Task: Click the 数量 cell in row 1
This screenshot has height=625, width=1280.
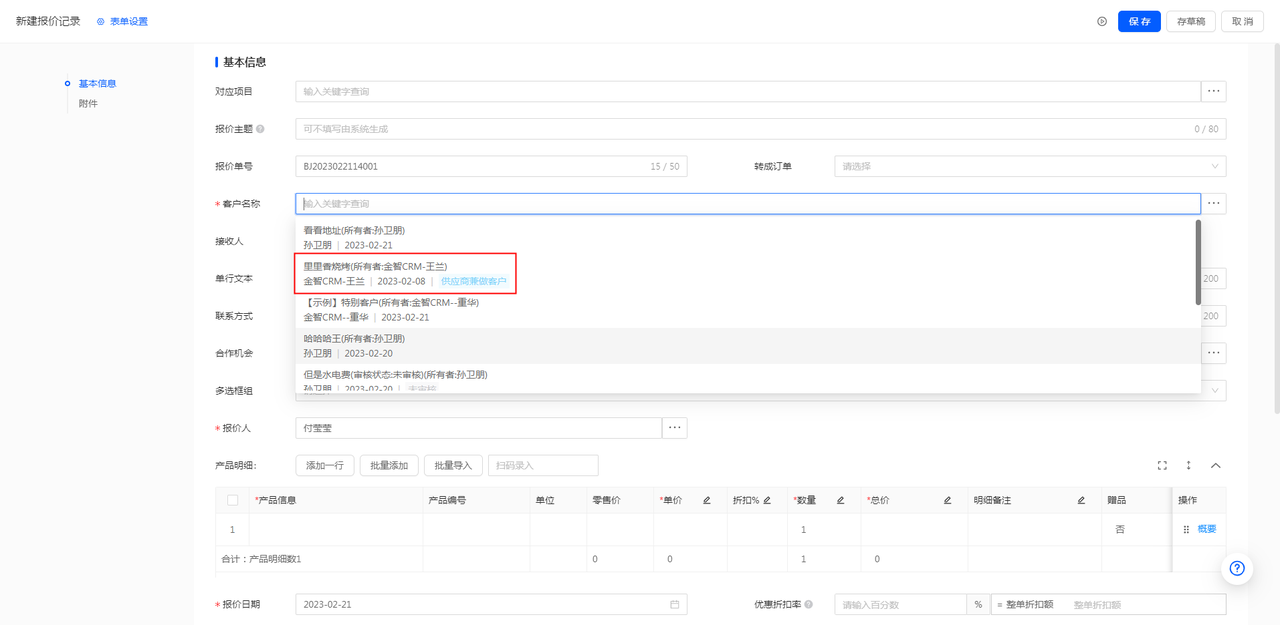Action: coord(824,529)
